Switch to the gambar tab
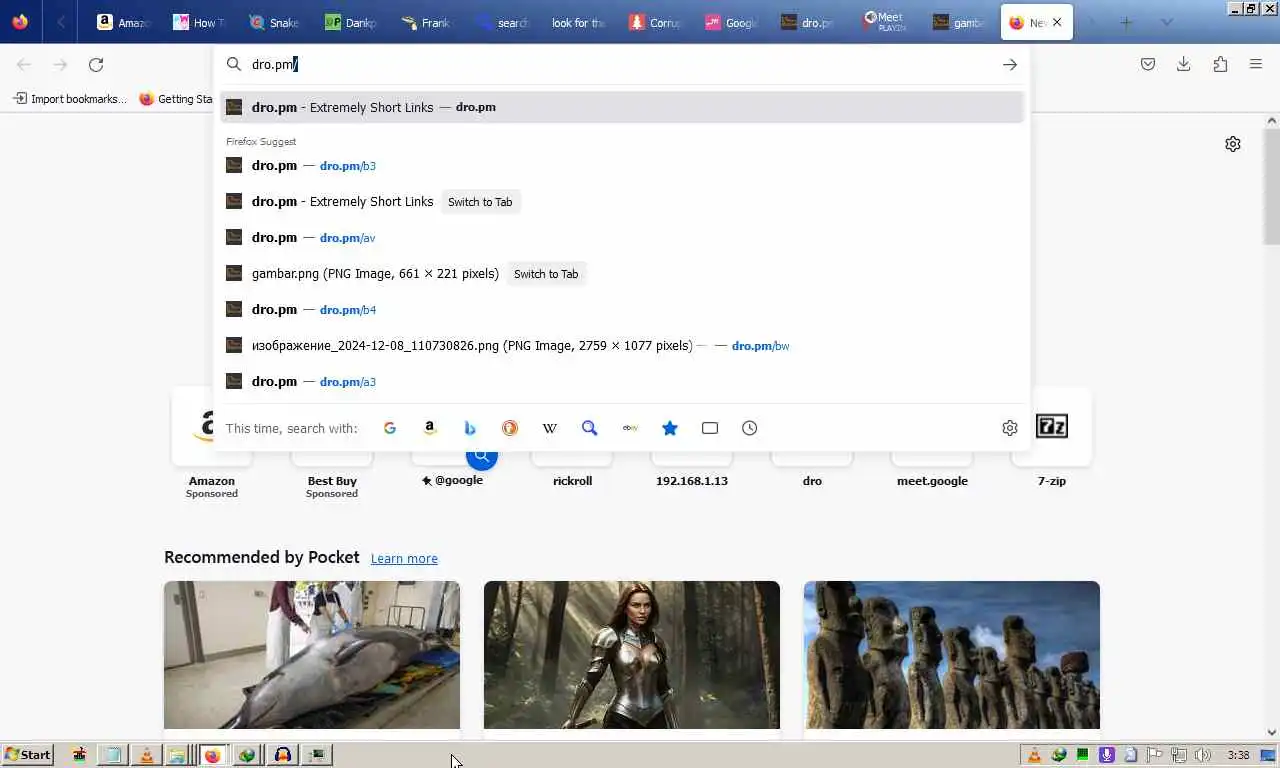 (x=958, y=22)
